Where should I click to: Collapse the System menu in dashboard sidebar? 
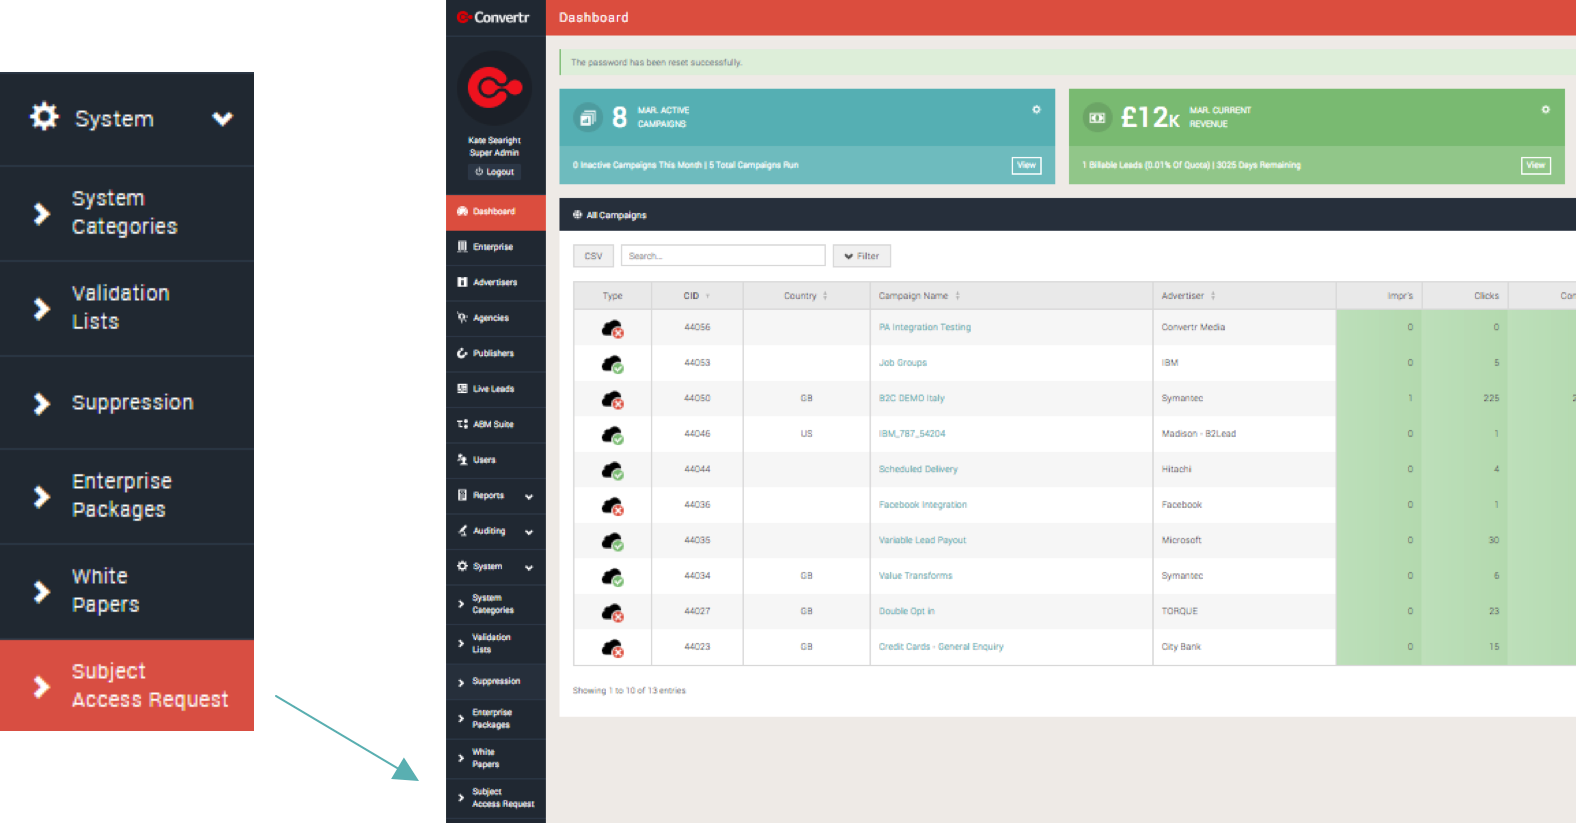[496, 566]
